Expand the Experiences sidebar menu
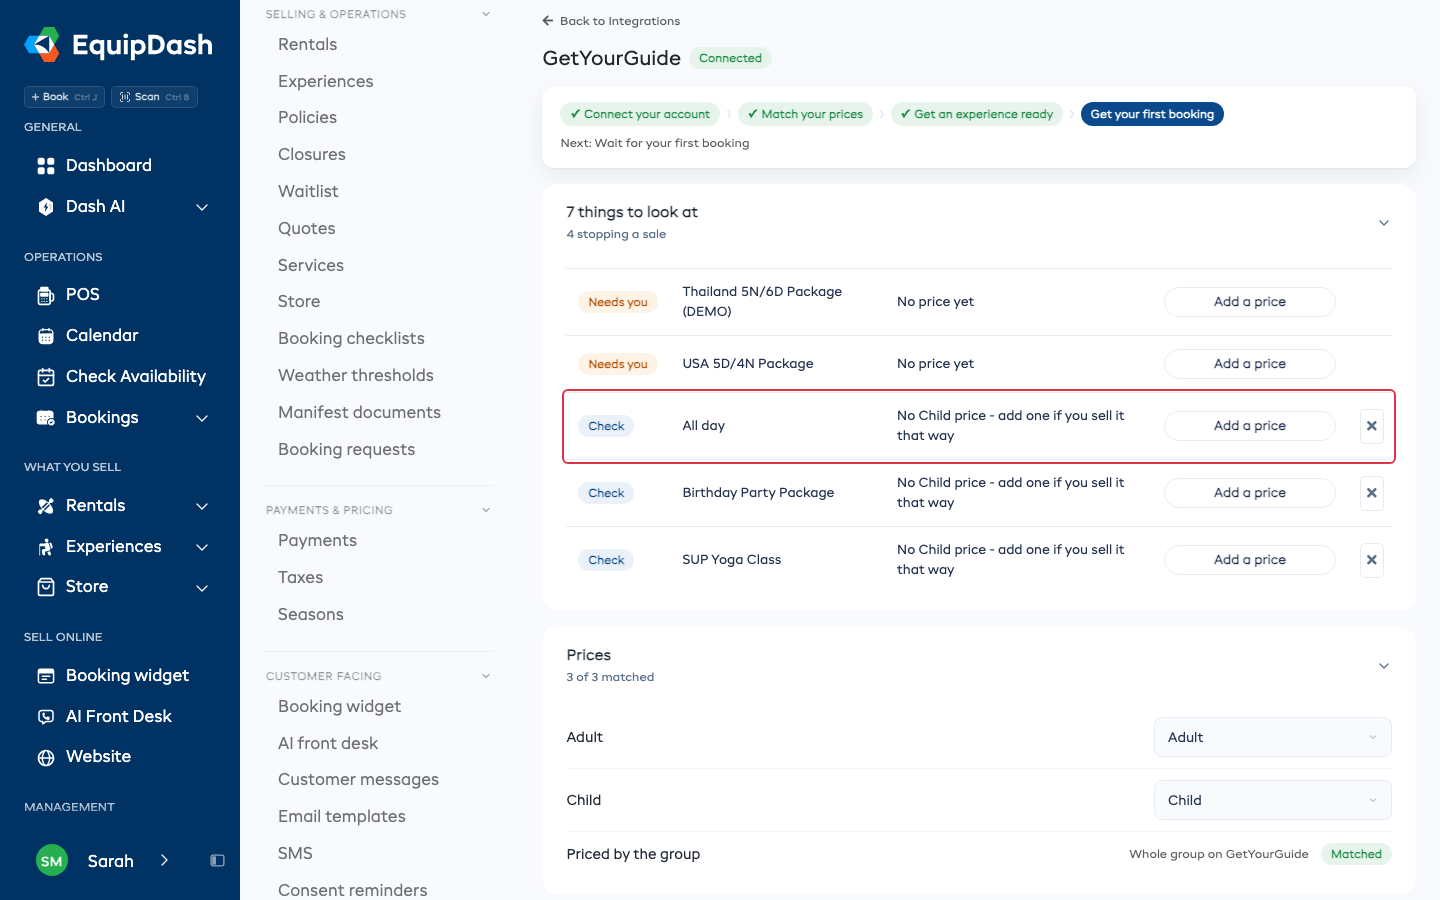Screen dimensions: 1440x900 [202, 547]
